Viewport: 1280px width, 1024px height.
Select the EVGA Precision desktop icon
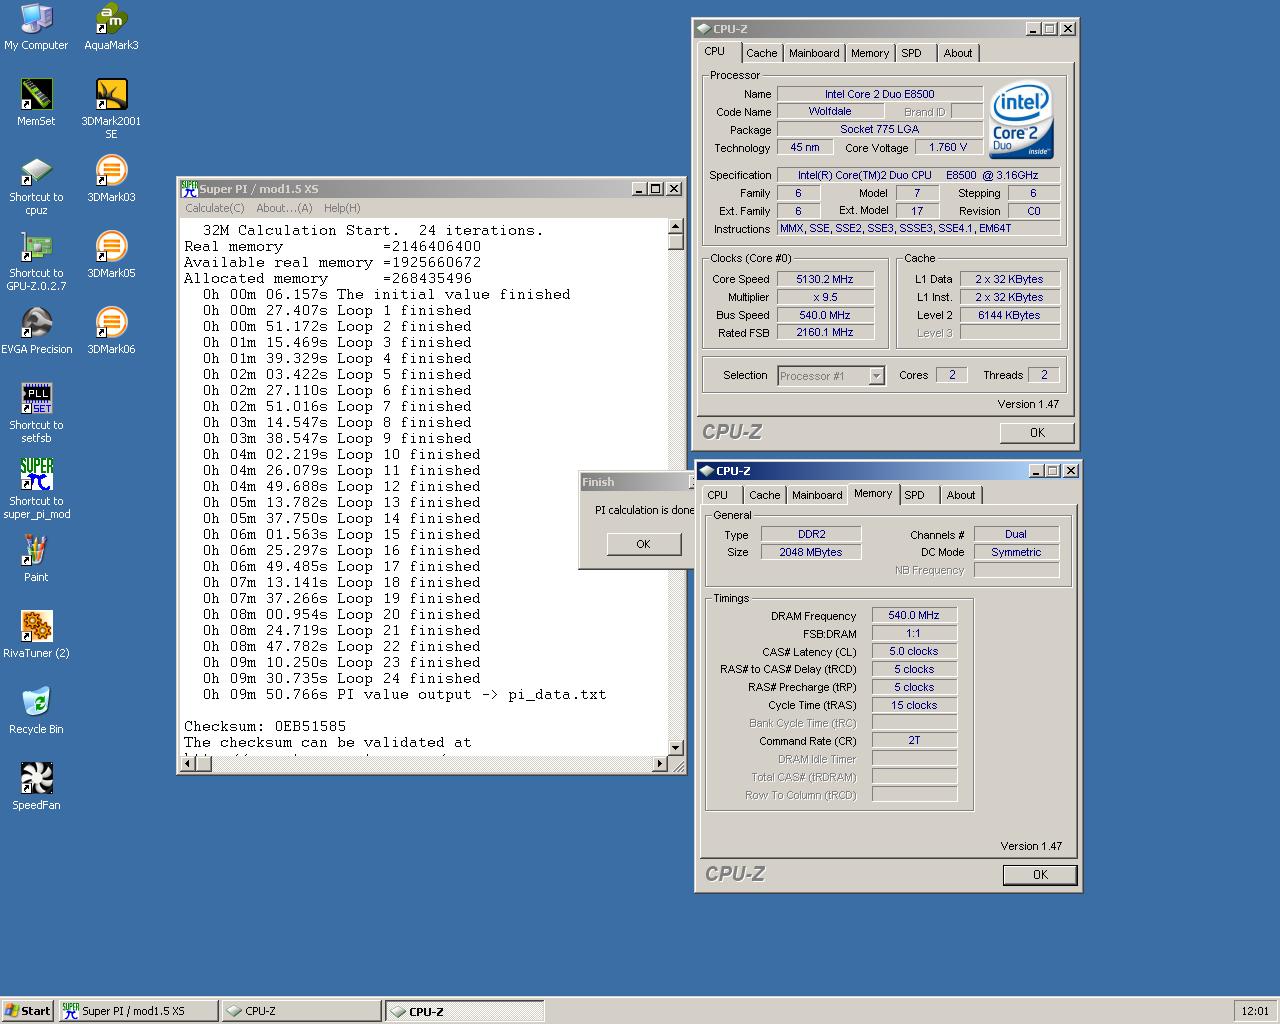click(36, 330)
